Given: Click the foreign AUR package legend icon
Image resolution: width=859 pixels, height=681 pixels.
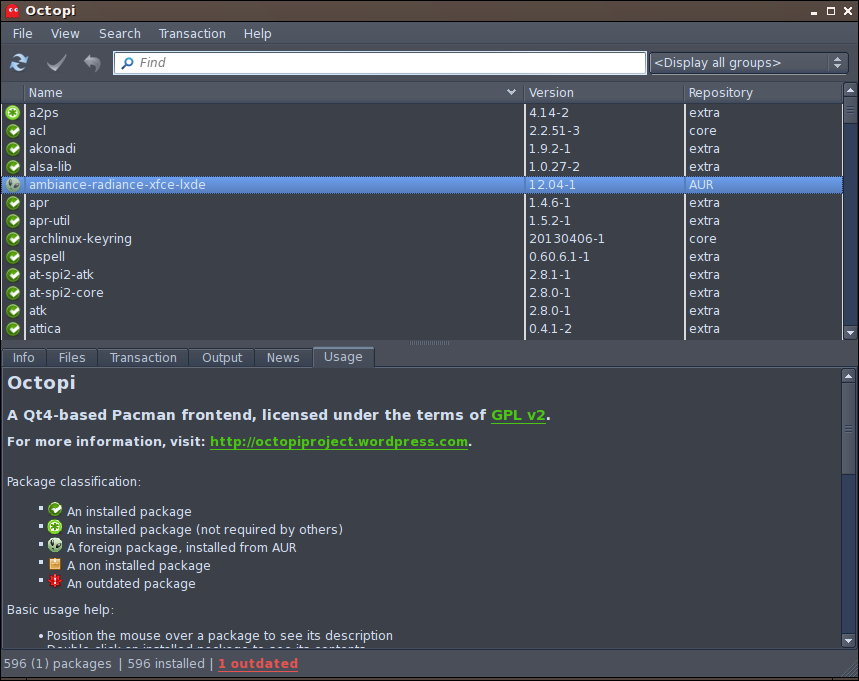Looking at the screenshot, I should click(55, 545).
